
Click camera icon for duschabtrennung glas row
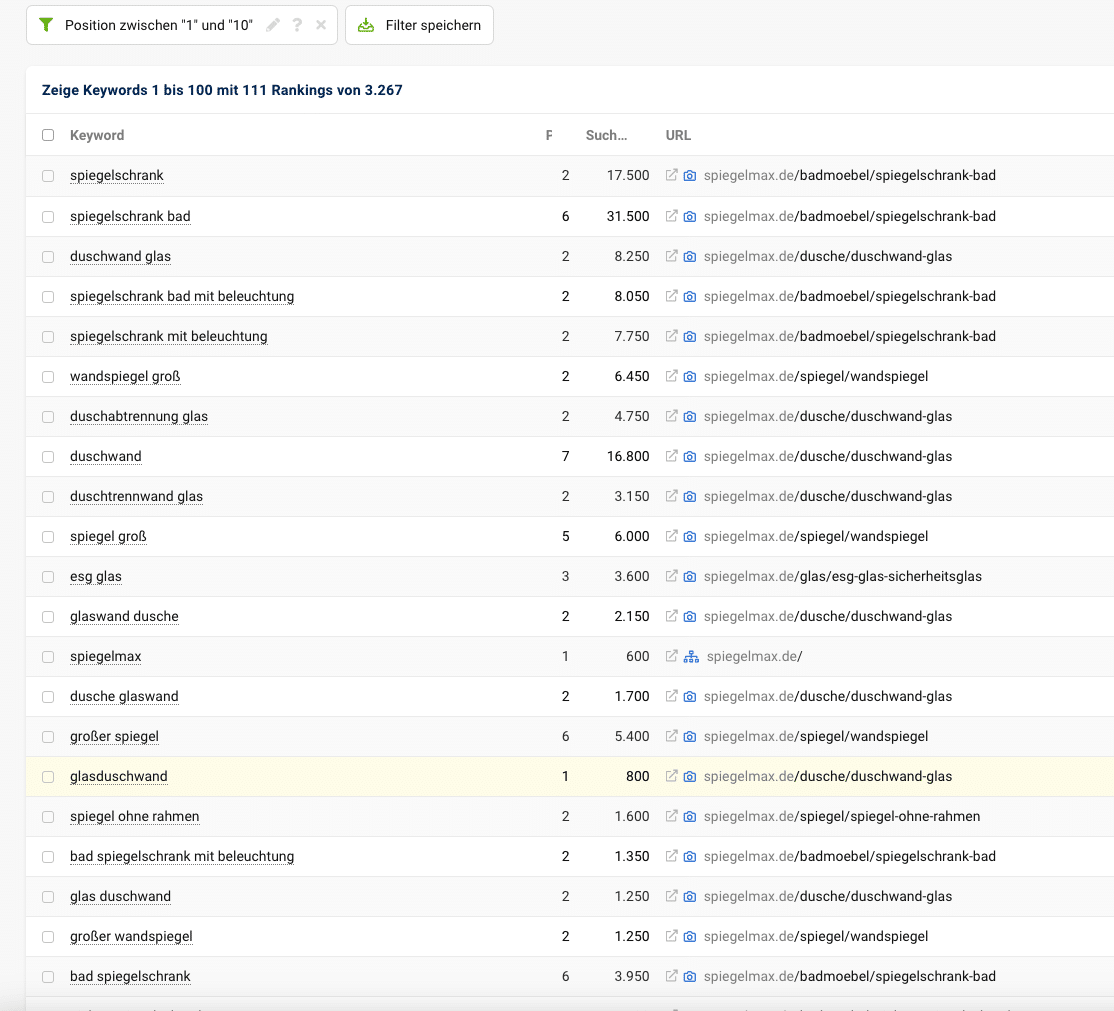tap(690, 416)
